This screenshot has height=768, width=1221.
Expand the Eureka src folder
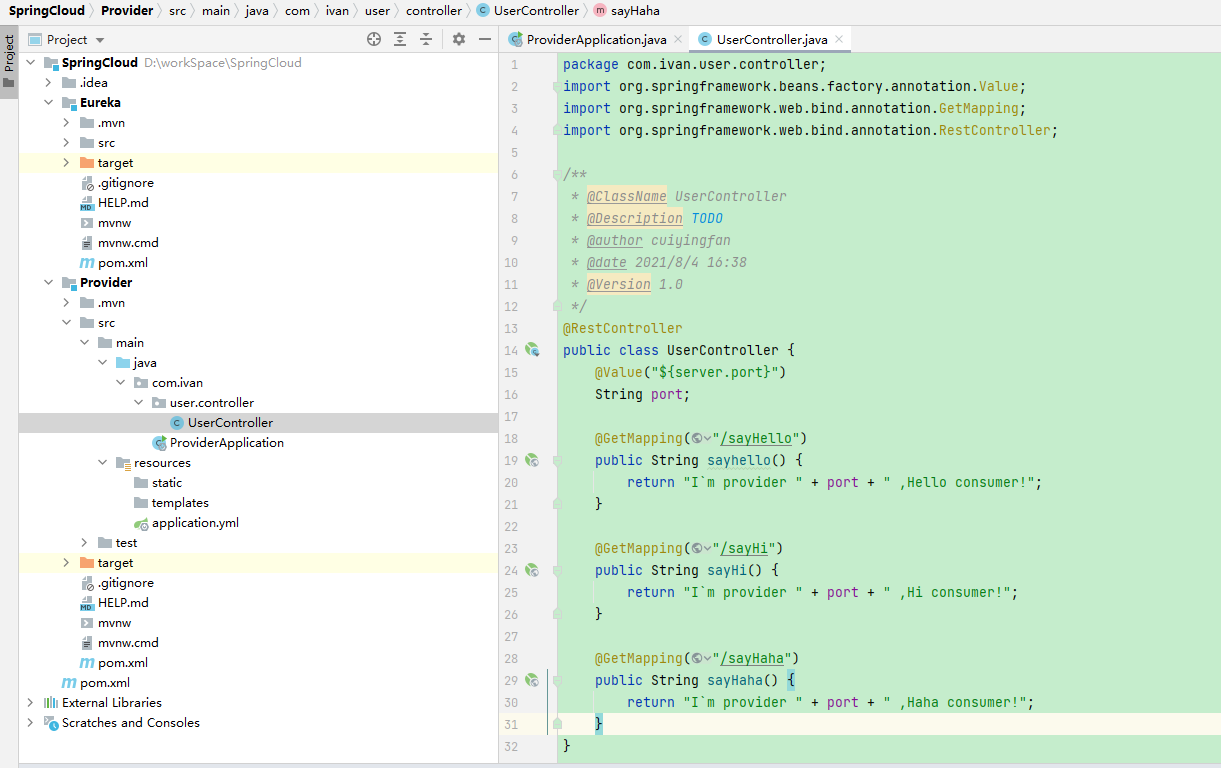67,142
